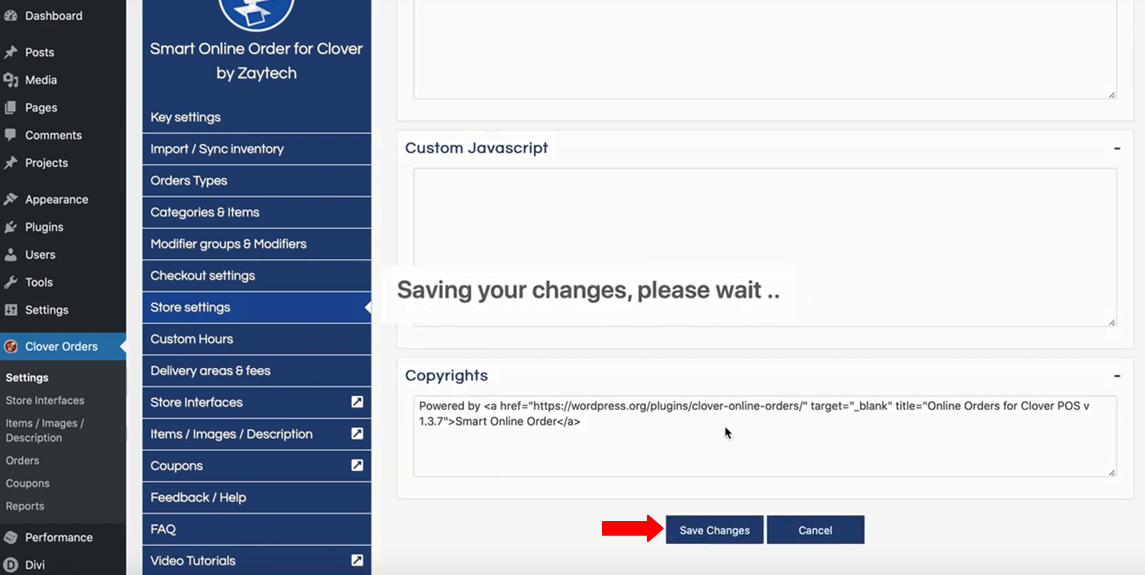
Task: Open Key settings in plugin menu
Action: [x=256, y=117]
